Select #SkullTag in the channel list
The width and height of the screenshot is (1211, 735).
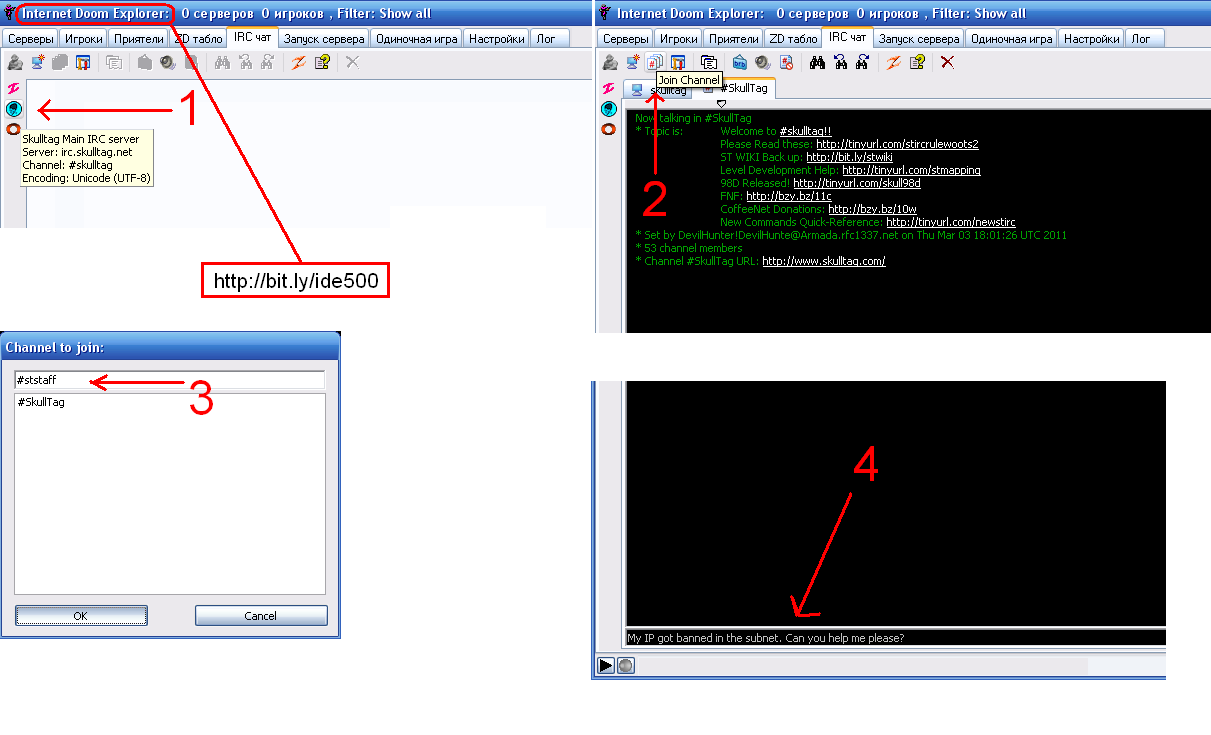click(42, 402)
